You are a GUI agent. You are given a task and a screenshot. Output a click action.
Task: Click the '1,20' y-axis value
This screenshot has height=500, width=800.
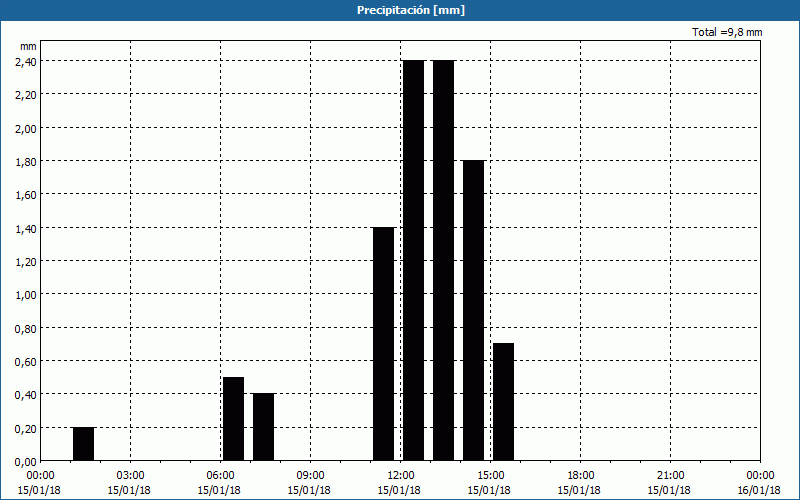pyautogui.click(x=26, y=261)
